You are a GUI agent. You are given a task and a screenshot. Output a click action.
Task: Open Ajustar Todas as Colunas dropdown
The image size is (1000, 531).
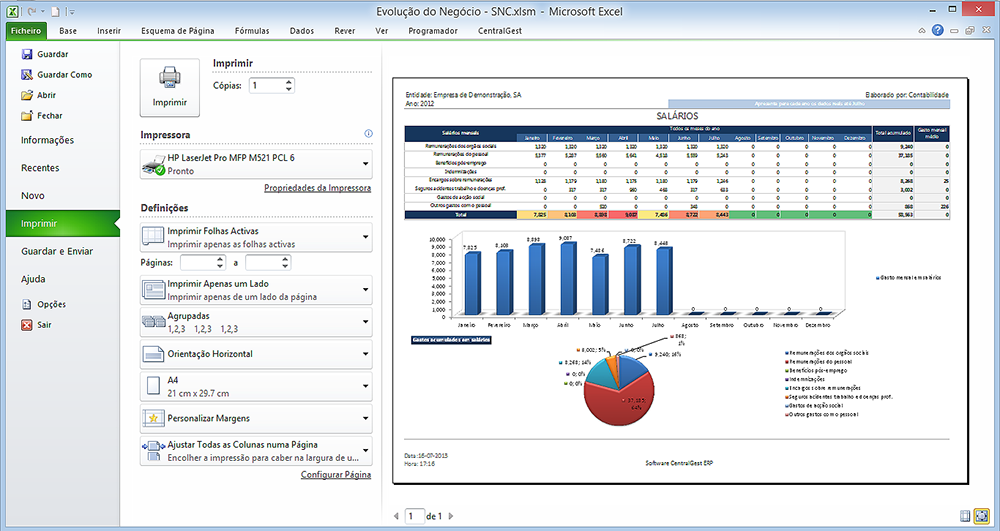256,451
